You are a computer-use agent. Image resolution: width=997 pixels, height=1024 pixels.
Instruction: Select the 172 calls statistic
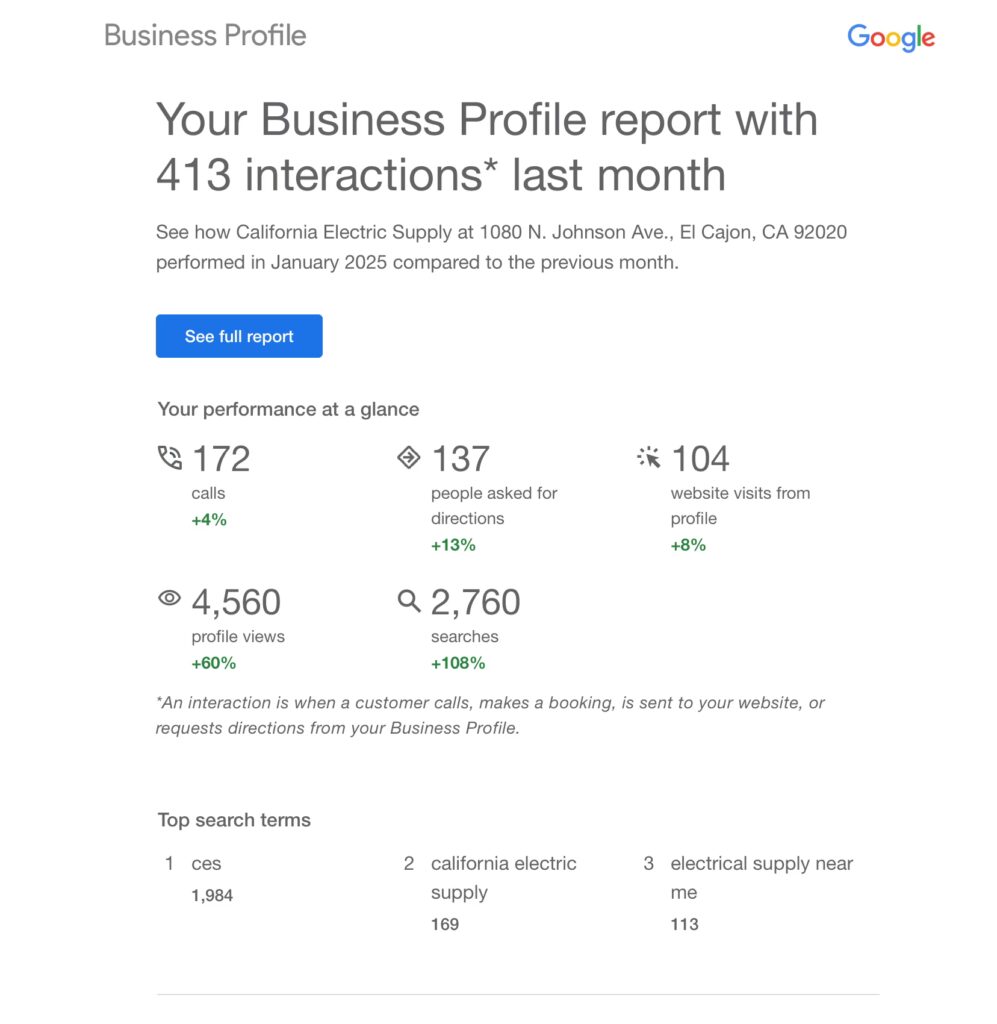[221, 459]
